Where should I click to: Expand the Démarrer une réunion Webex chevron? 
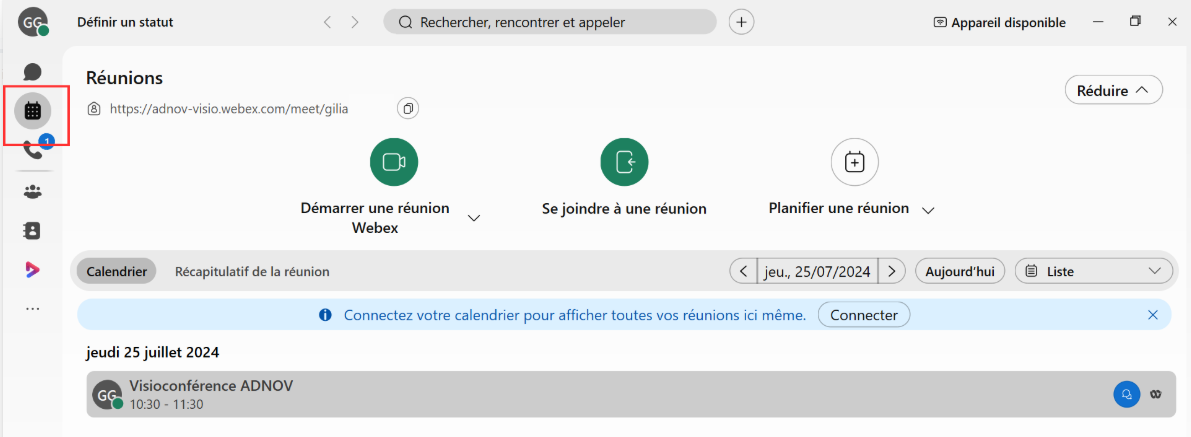point(474,218)
